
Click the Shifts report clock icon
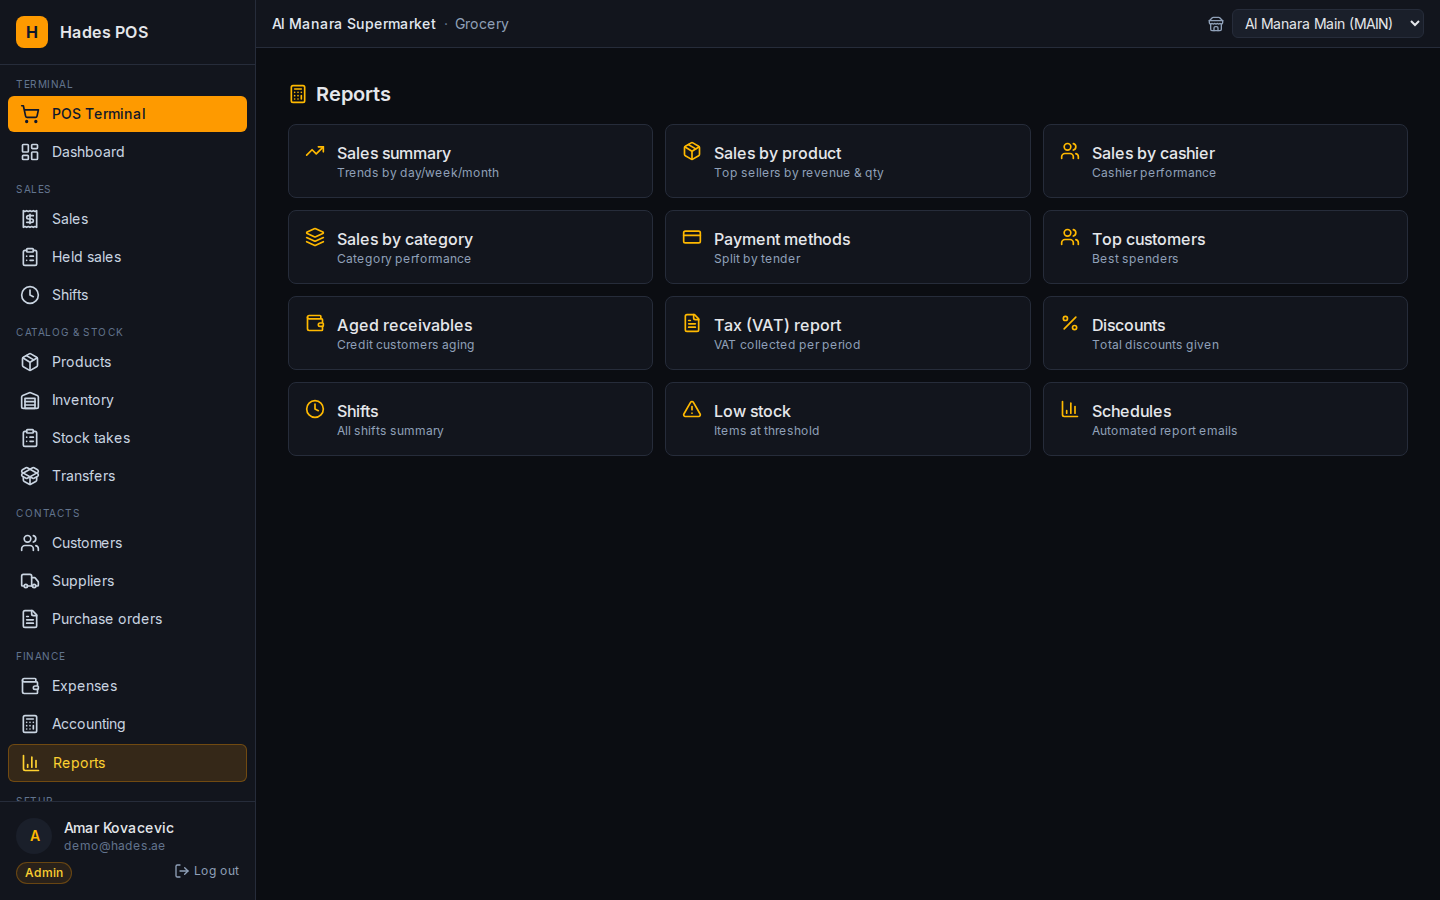point(315,409)
